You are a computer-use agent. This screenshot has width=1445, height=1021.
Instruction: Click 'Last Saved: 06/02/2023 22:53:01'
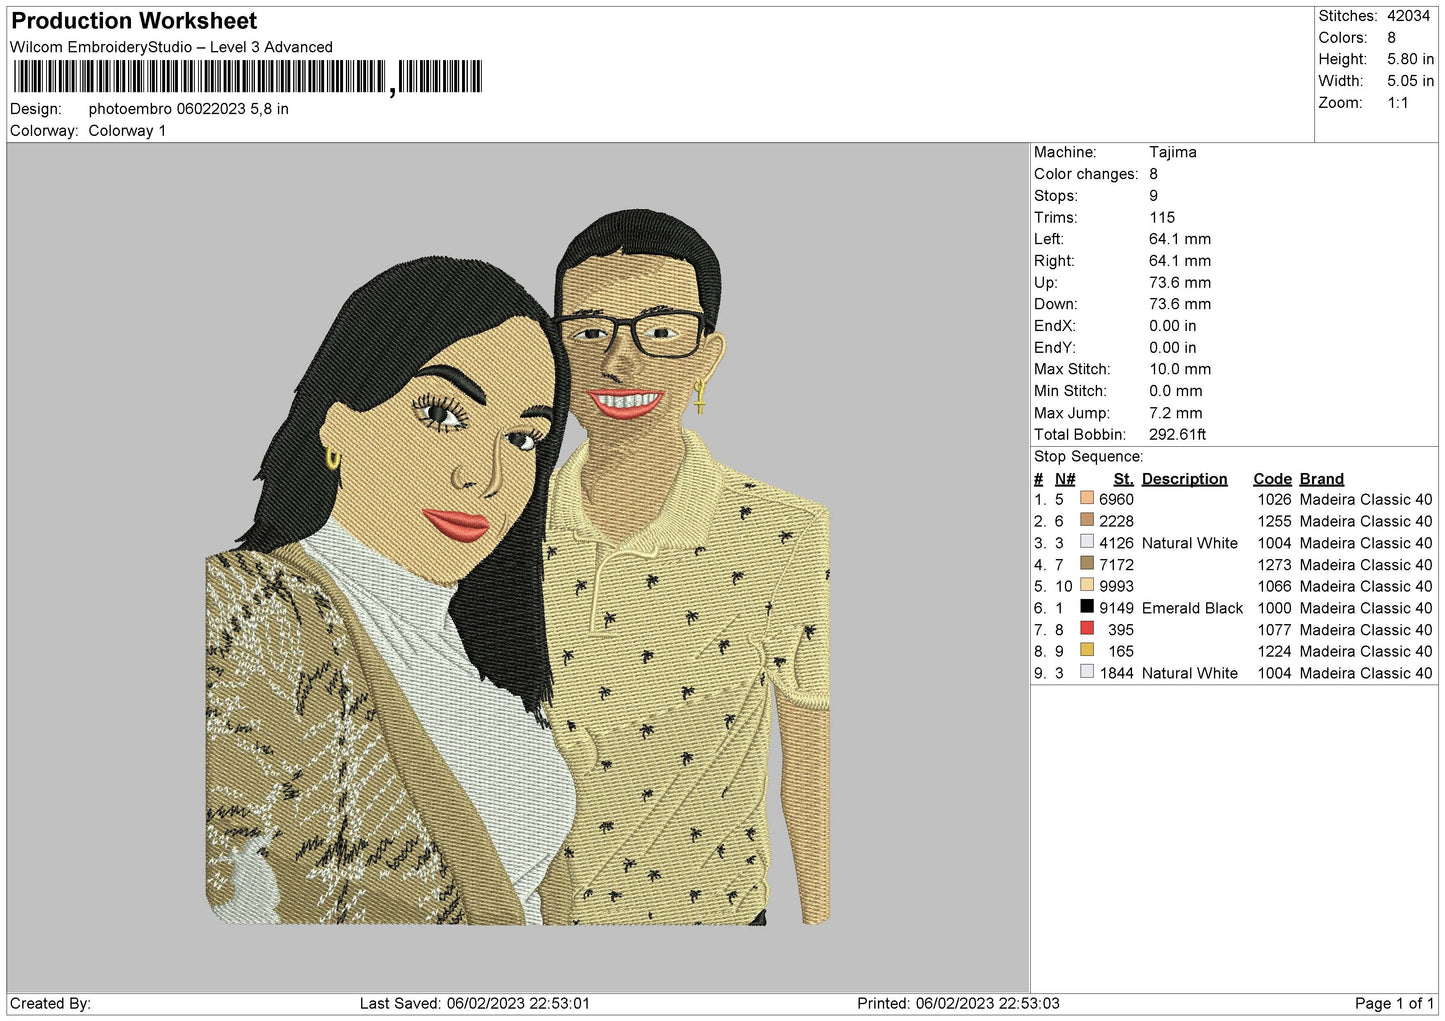(475, 1003)
